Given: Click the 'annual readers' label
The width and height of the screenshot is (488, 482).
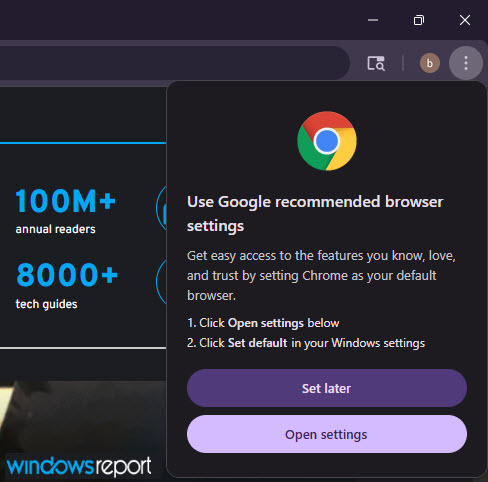Looking at the screenshot, I should pos(55,229).
